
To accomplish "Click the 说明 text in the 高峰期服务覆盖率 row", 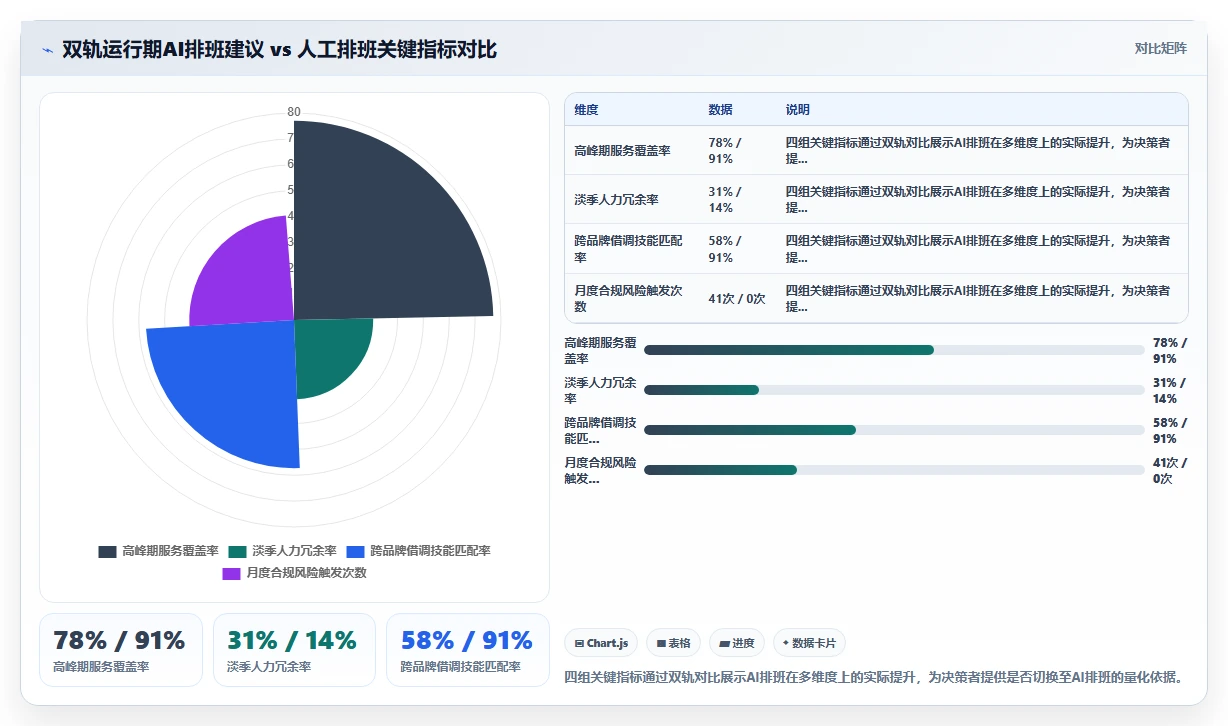I will [x=978, y=151].
